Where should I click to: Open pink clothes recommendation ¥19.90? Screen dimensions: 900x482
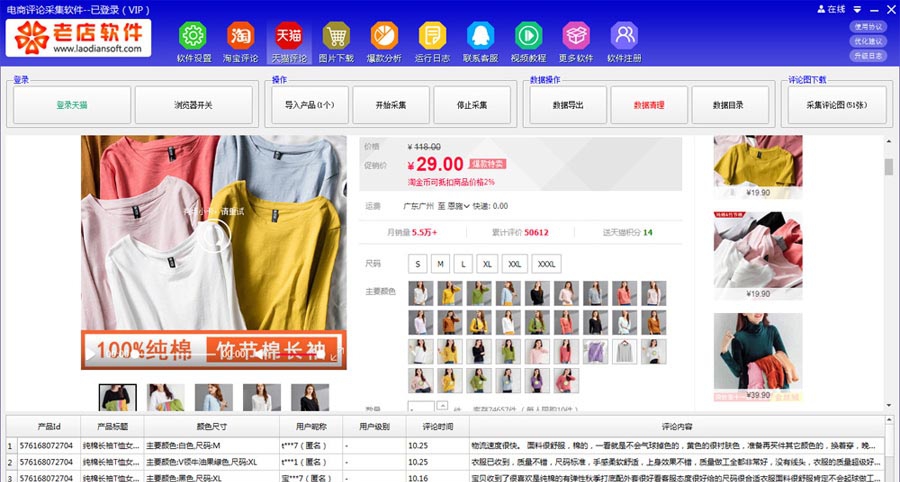pos(758,255)
